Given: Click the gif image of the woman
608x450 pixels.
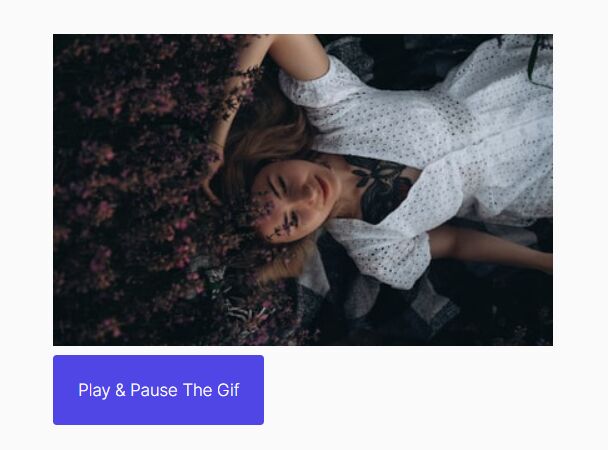Looking at the screenshot, I should pyautogui.click(x=303, y=190).
